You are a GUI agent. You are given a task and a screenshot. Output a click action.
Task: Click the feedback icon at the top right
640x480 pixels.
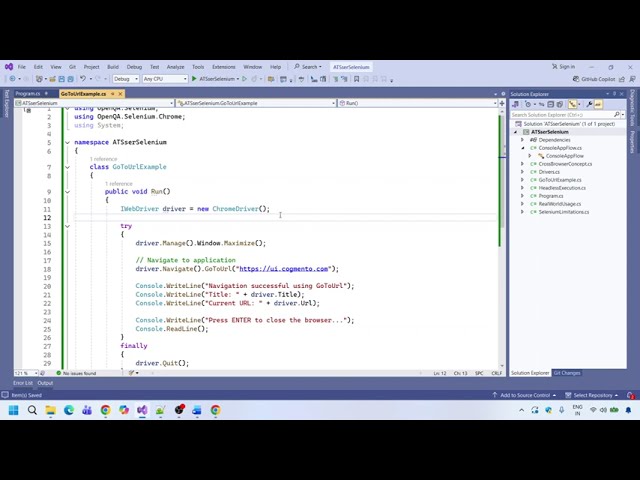click(632, 79)
